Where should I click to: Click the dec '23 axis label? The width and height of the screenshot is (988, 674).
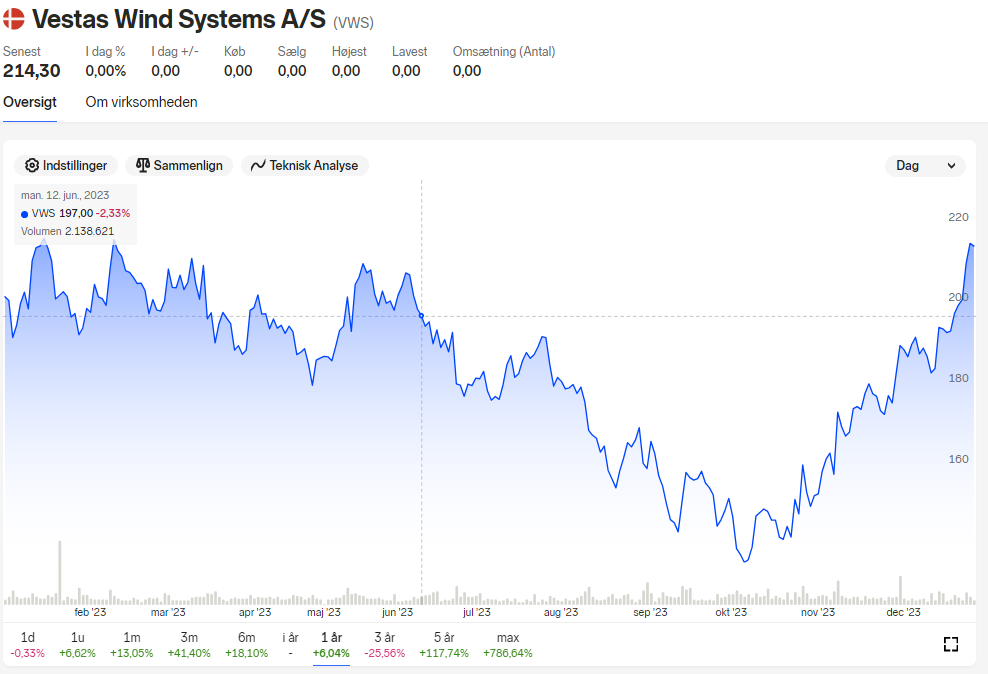(903, 612)
